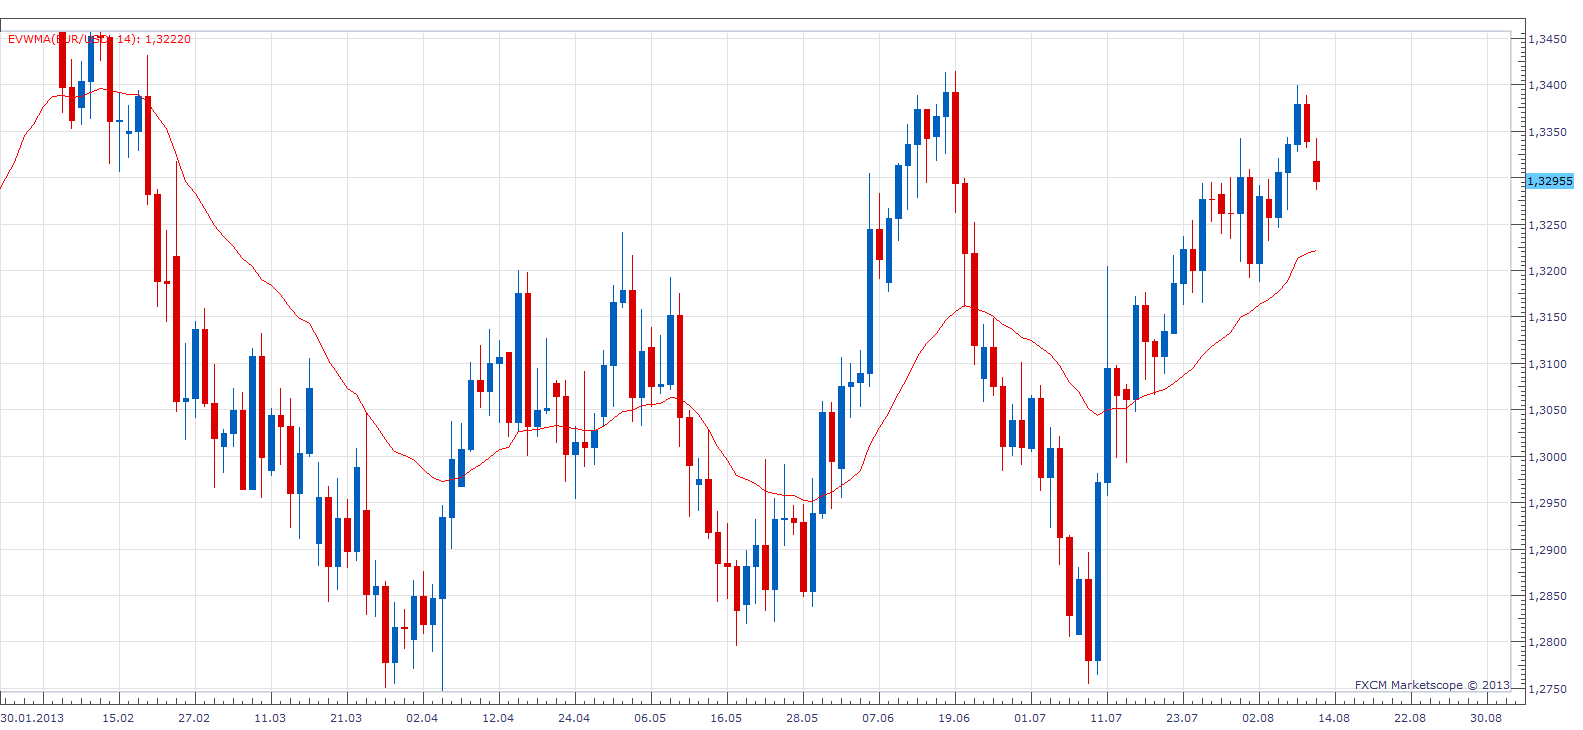Click the 1,3150 price axis label
The image size is (1583, 730).
pyautogui.click(x=1548, y=317)
